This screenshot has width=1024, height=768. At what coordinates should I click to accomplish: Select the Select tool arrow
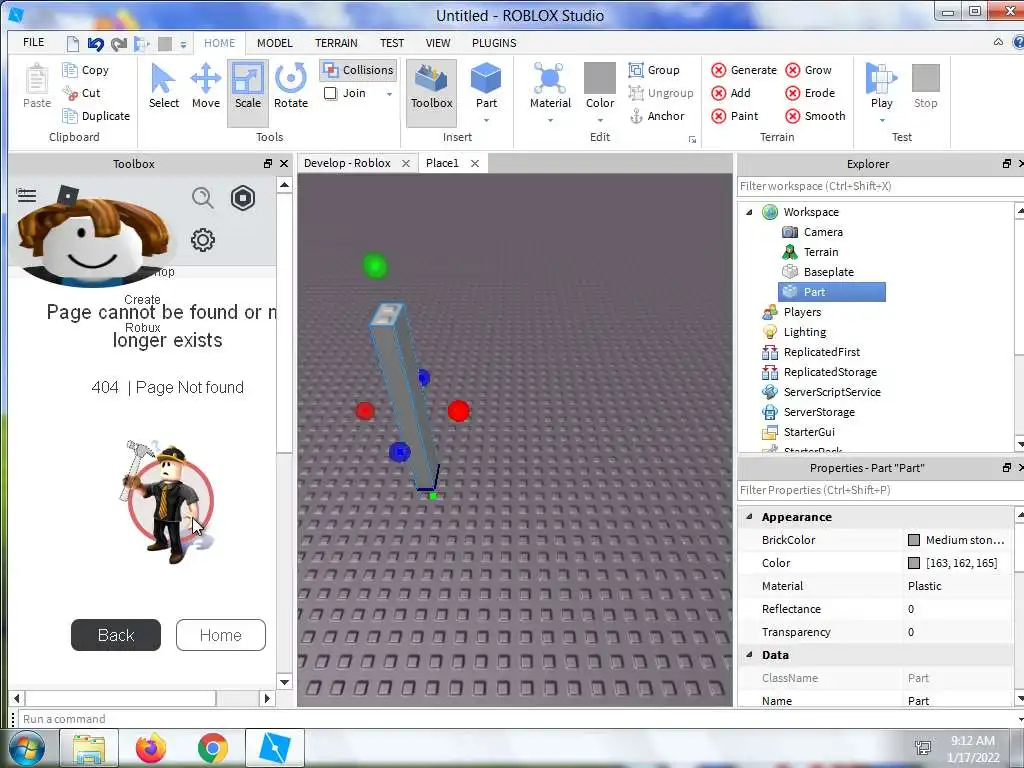pos(163,86)
